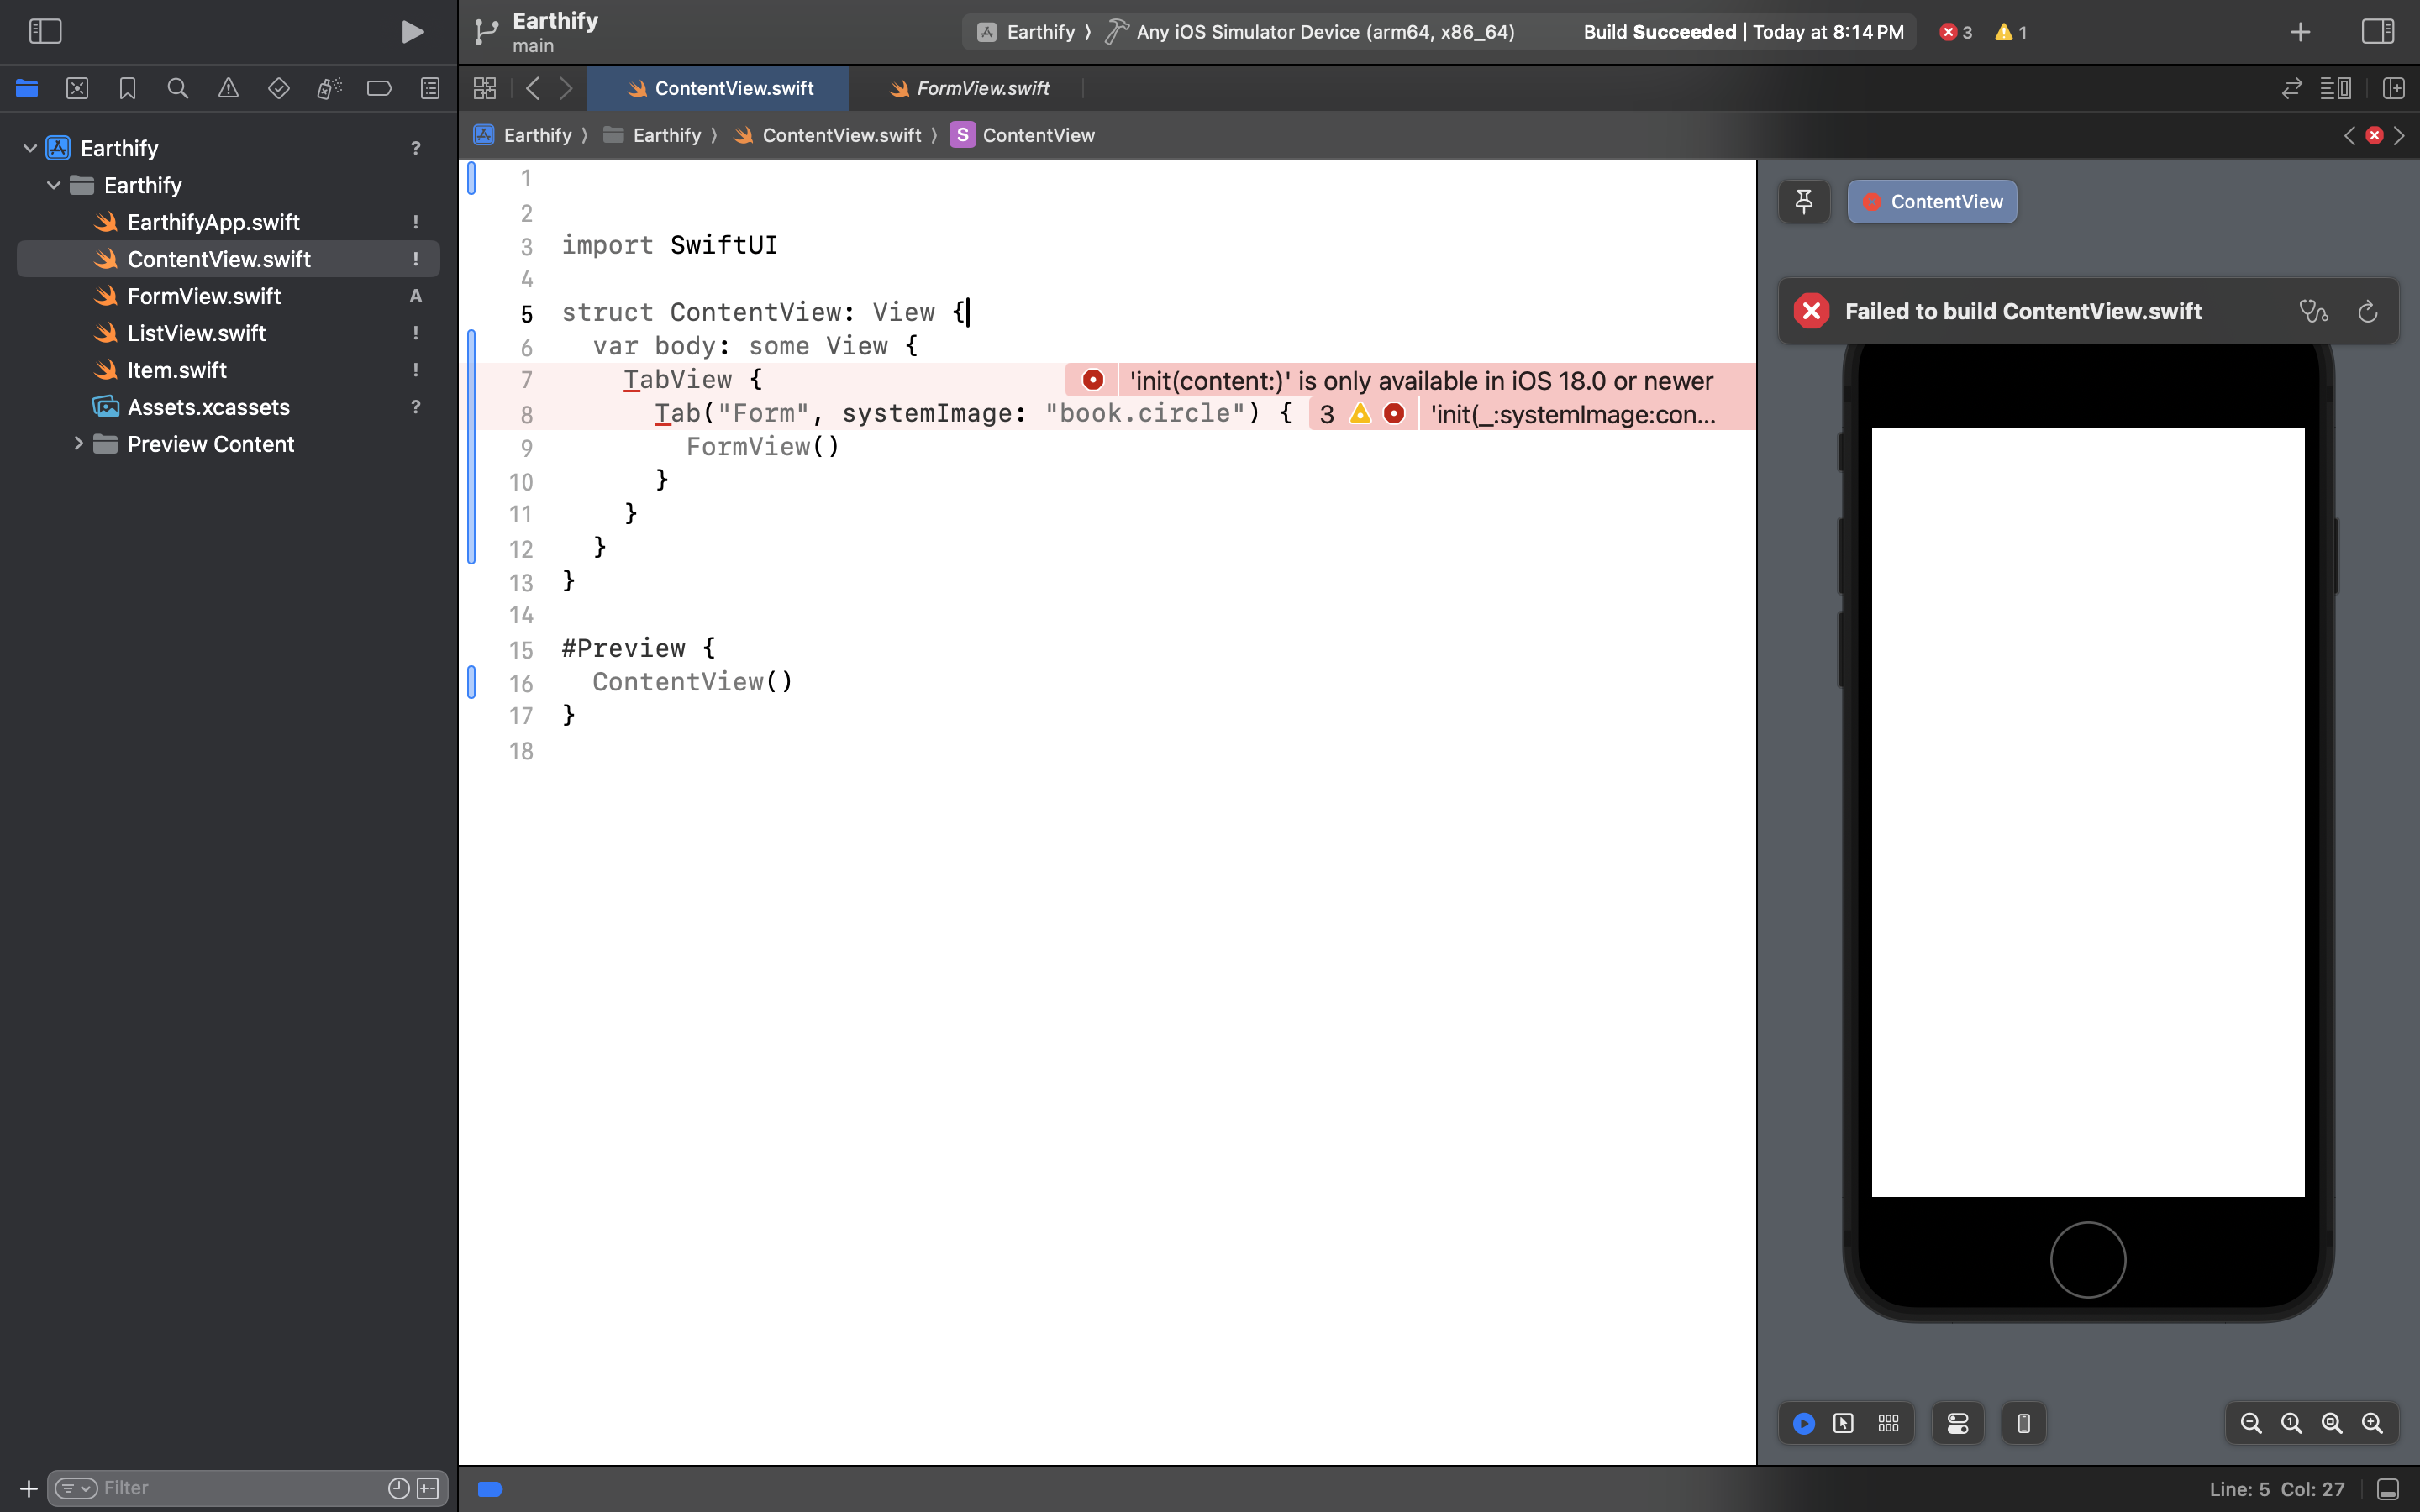The image size is (2420, 1512).
Task: Open the Breakpoint navigator icon
Action: 379,88
